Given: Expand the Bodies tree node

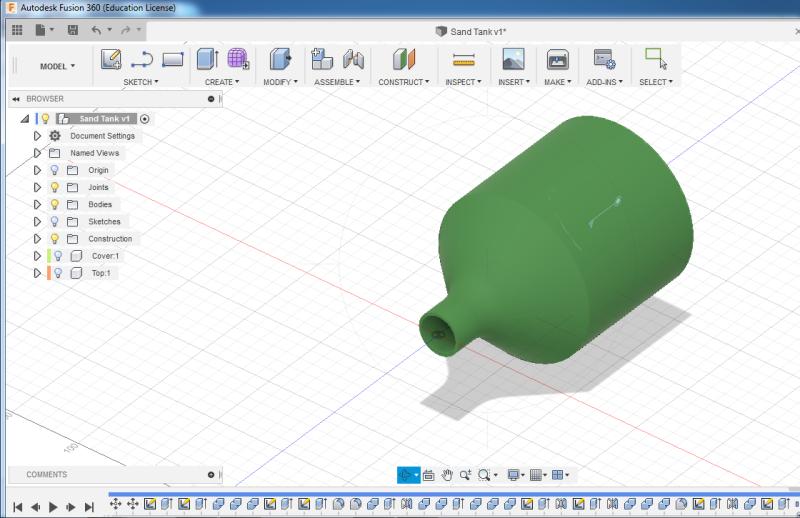Looking at the screenshot, I should [x=37, y=204].
